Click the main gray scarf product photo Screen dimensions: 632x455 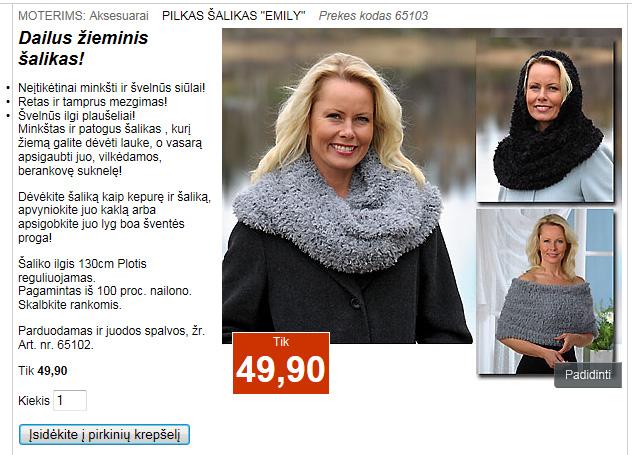(x=347, y=186)
